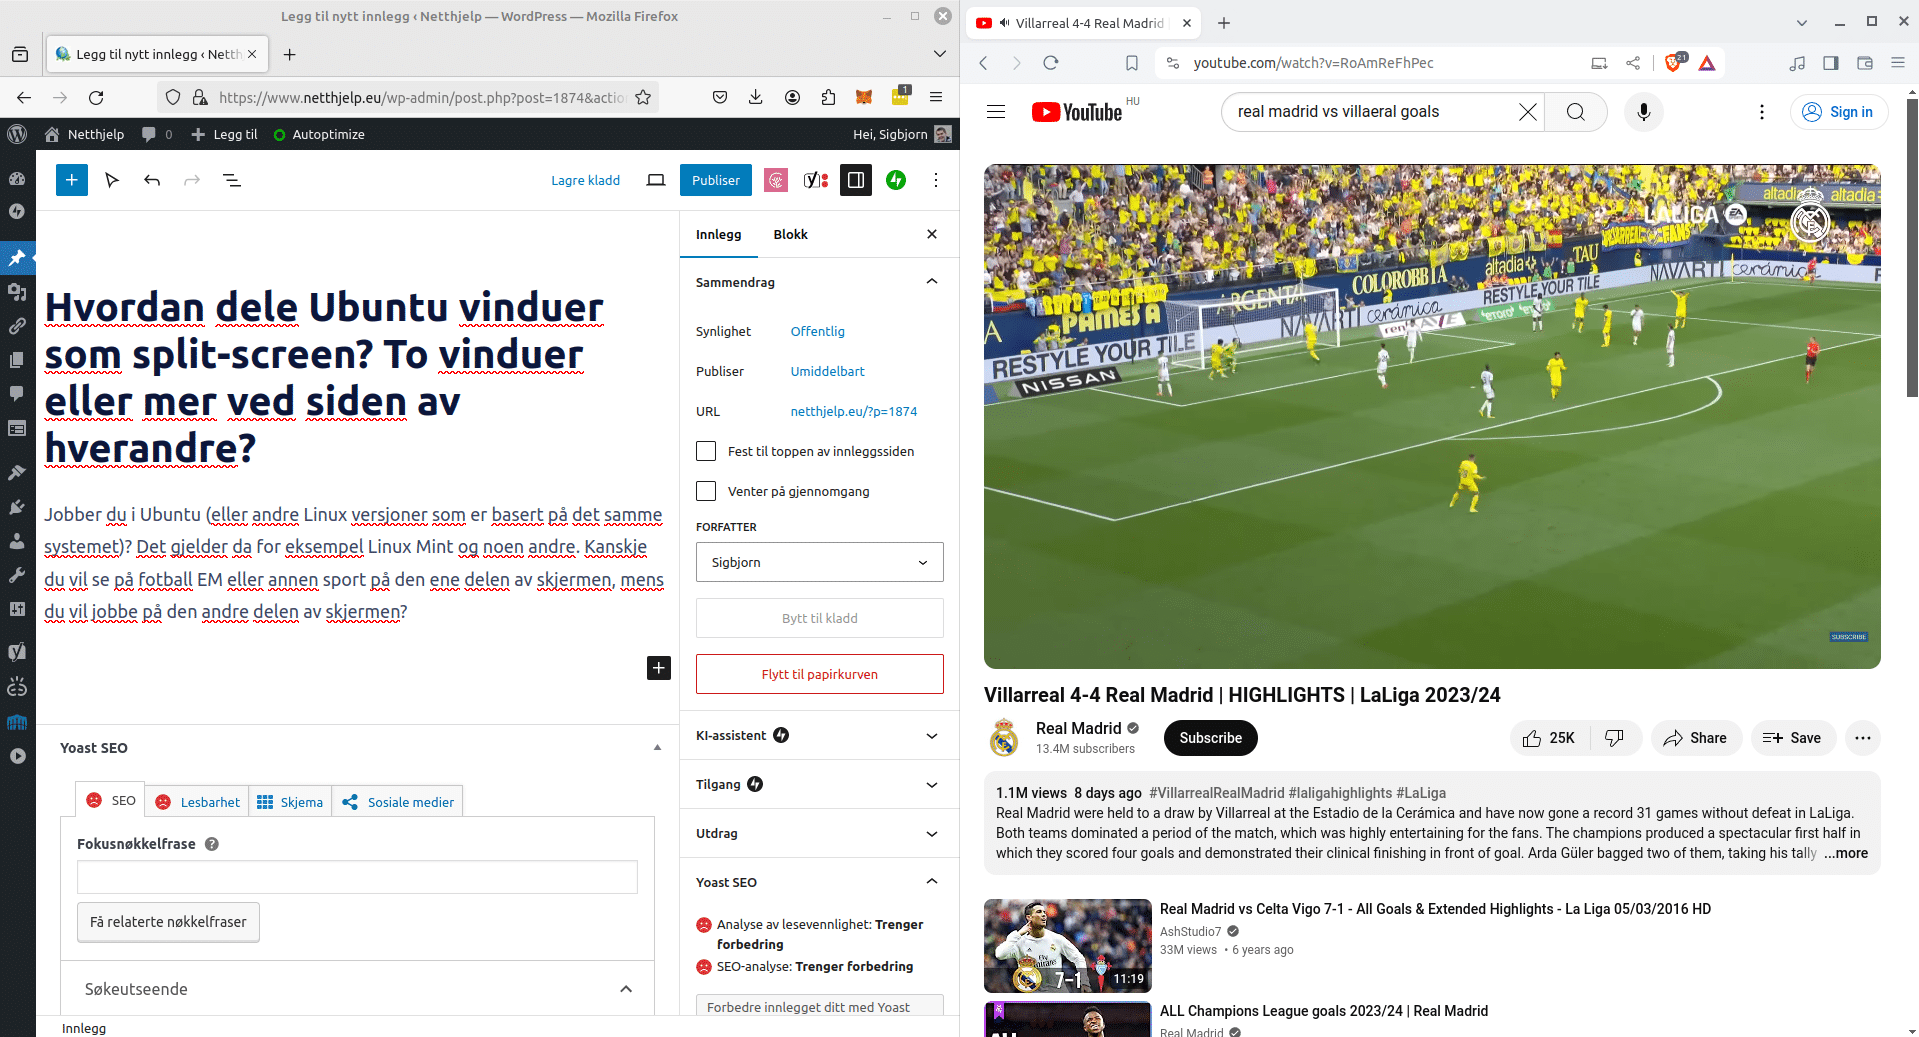
Task: Click the YouTube search magnifier button
Action: pyautogui.click(x=1576, y=112)
